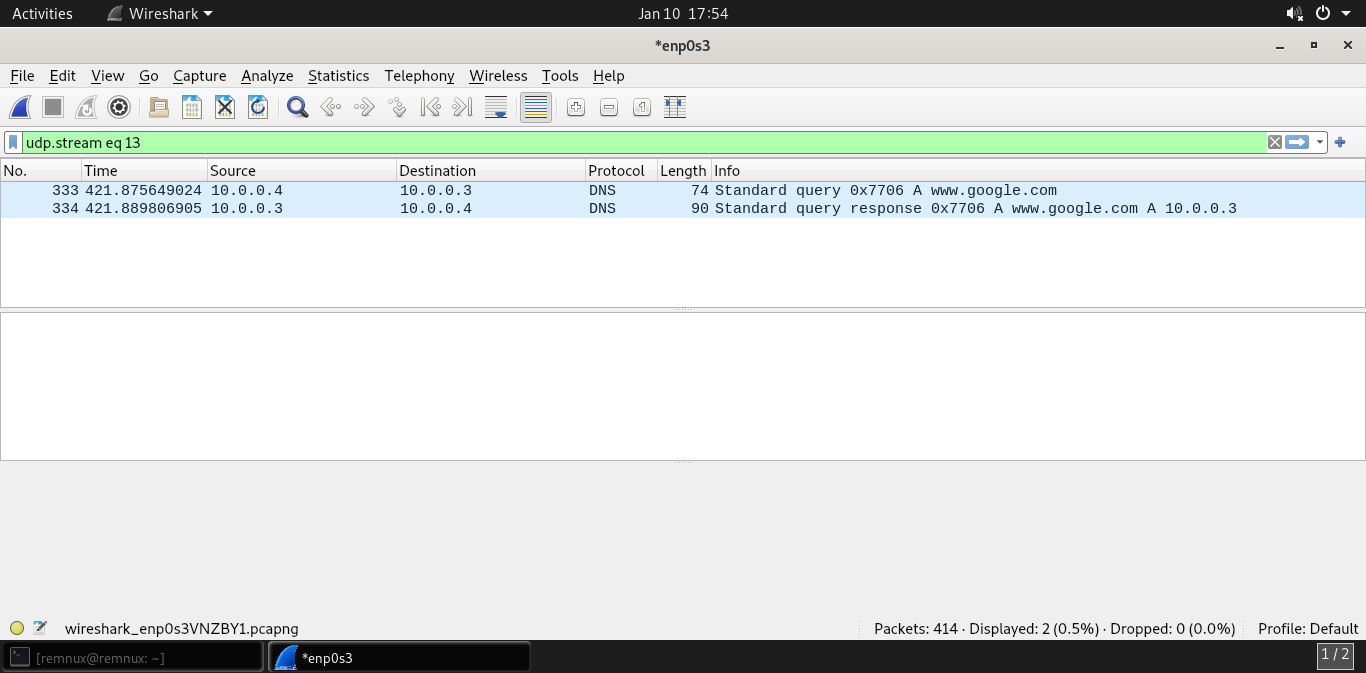Clear the udp.stream display filter
The height and width of the screenshot is (673, 1366).
[1275, 142]
